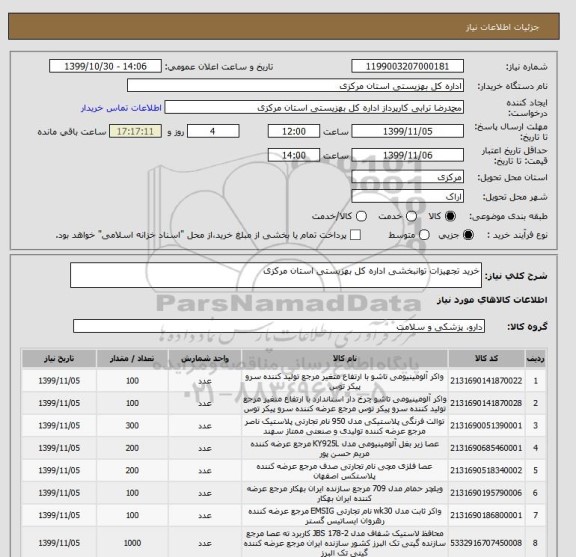The height and width of the screenshot is (557, 576).
Task: Click the جزئیات اطلاعات نیاز page header
Action: pos(502,28)
